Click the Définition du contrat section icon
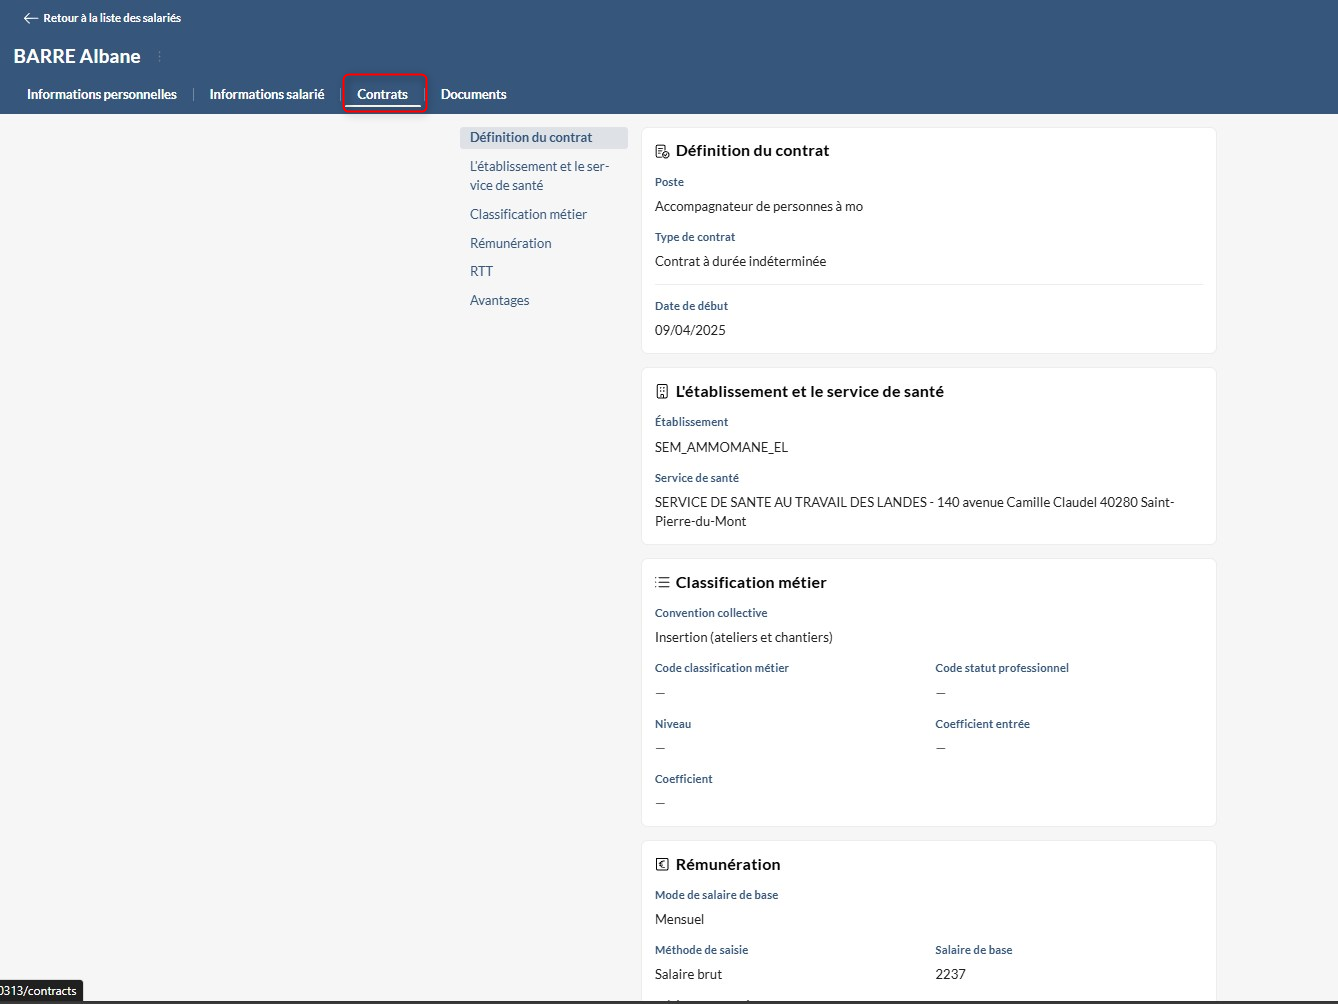Image resolution: width=1338 pixels, height=1004 pixels. [662, 151]
